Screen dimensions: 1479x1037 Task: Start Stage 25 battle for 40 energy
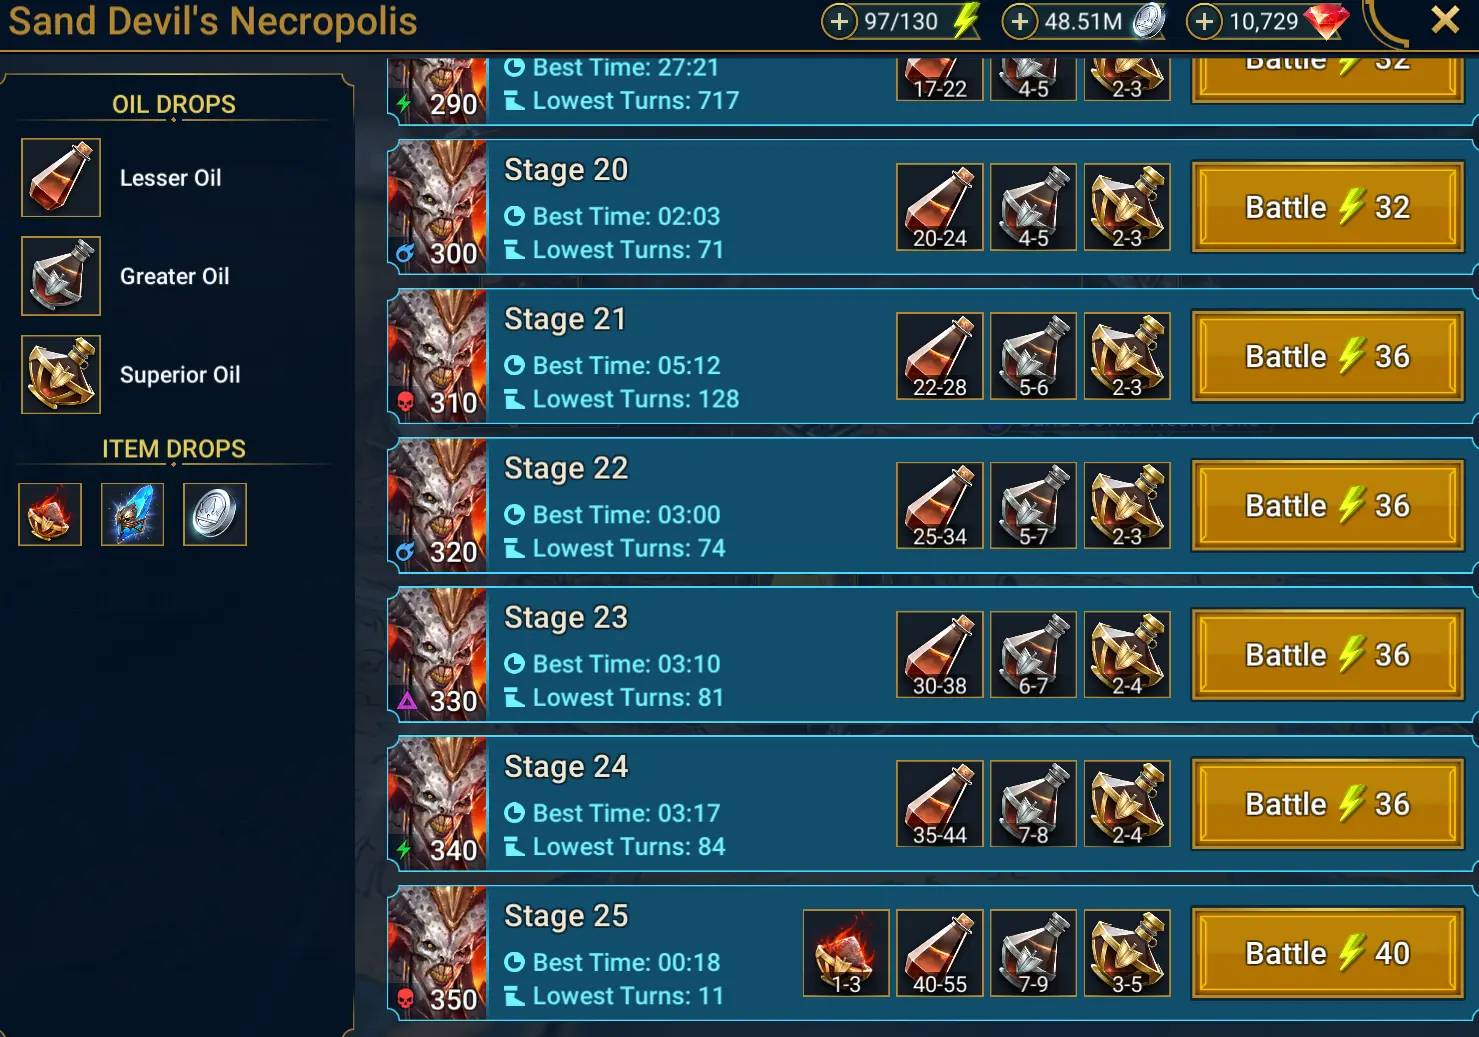point(1328,953)
